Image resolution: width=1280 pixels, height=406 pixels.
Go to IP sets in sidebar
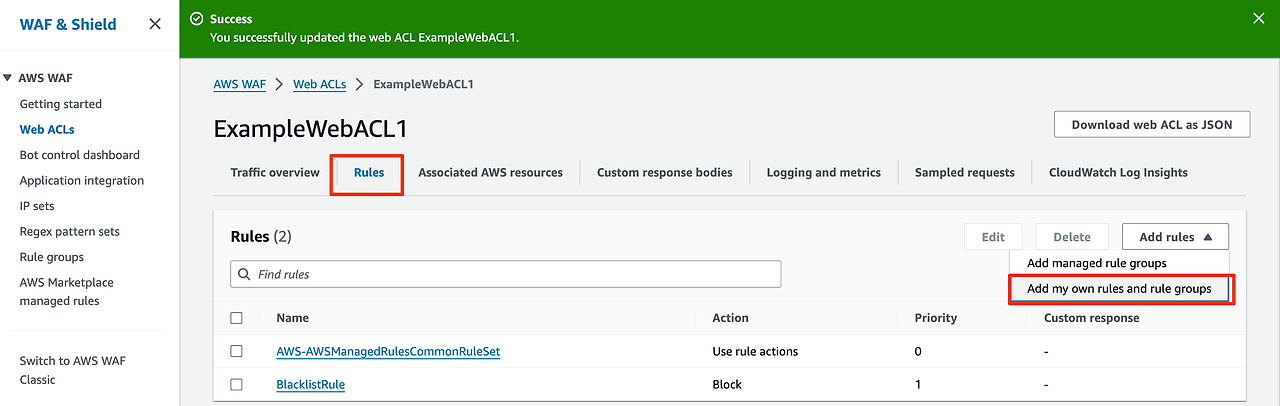pyautogui.click(x=37, y=206)
